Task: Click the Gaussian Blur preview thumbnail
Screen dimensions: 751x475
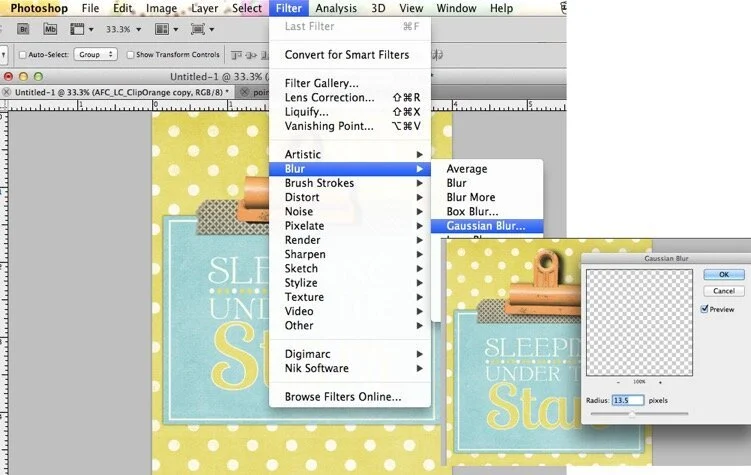Action: click(x=639, y=322)
